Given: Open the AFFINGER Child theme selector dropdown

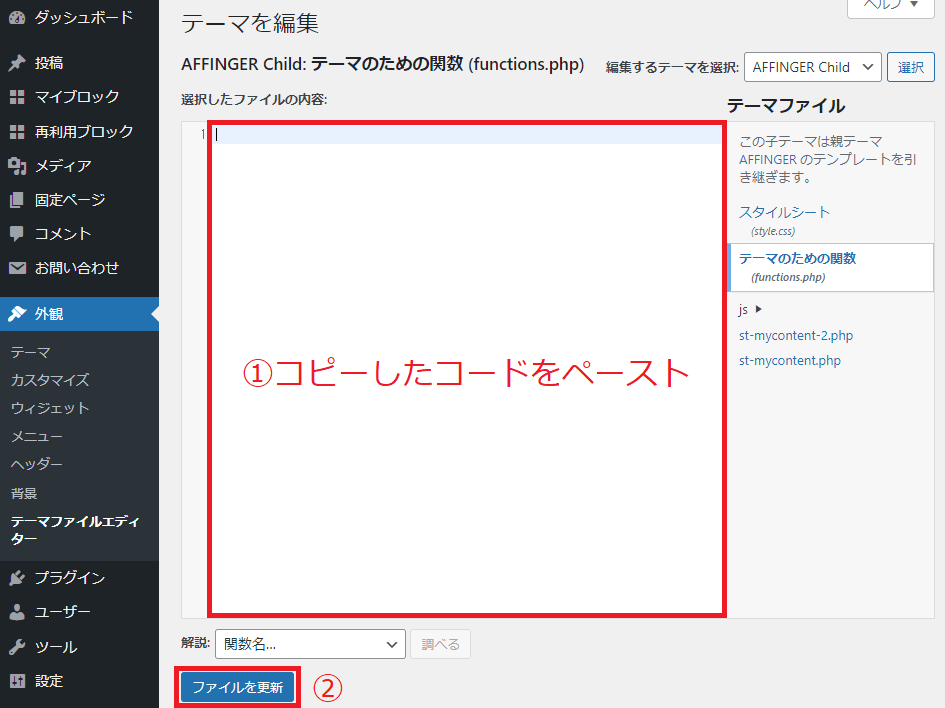Looking at the screenshot, I should click(x=812, y=67).
